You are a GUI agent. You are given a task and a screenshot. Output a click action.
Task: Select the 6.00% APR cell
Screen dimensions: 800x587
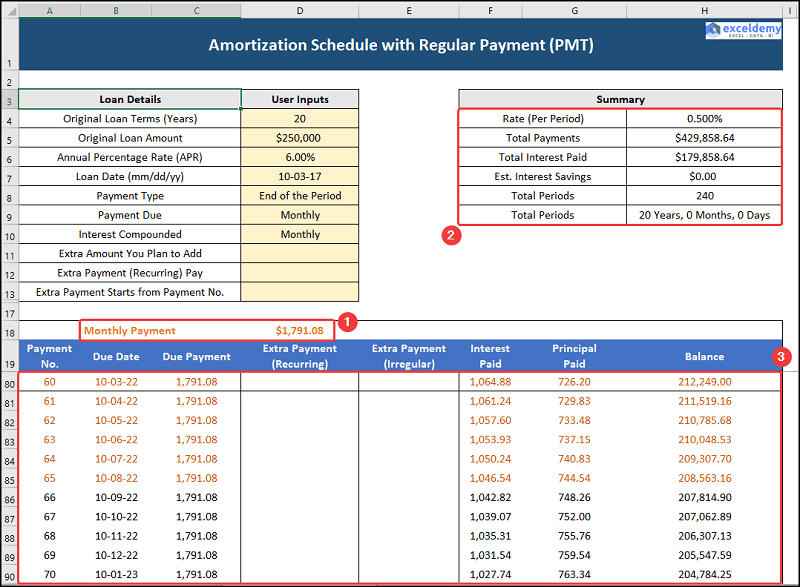300,158
